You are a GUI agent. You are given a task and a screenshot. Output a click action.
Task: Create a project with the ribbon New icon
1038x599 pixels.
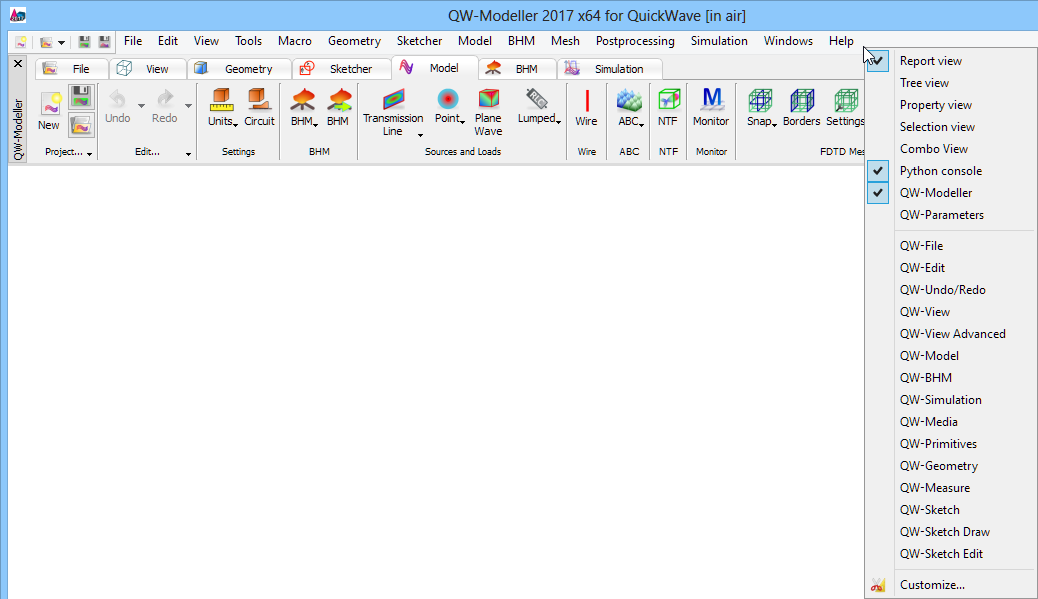(x=49, y=111)
